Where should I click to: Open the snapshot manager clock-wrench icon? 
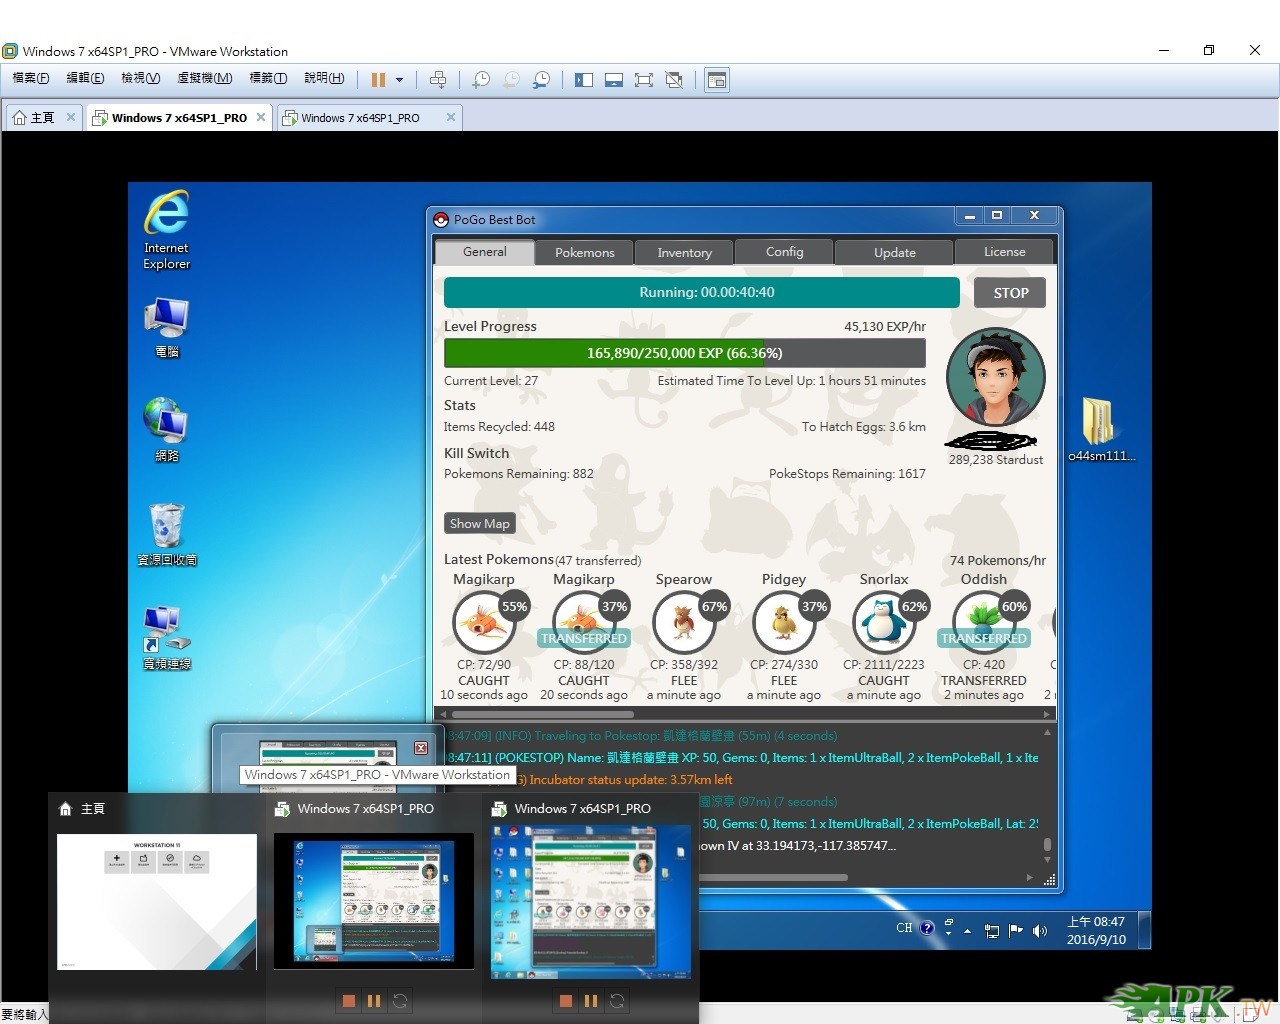(541, 80)
